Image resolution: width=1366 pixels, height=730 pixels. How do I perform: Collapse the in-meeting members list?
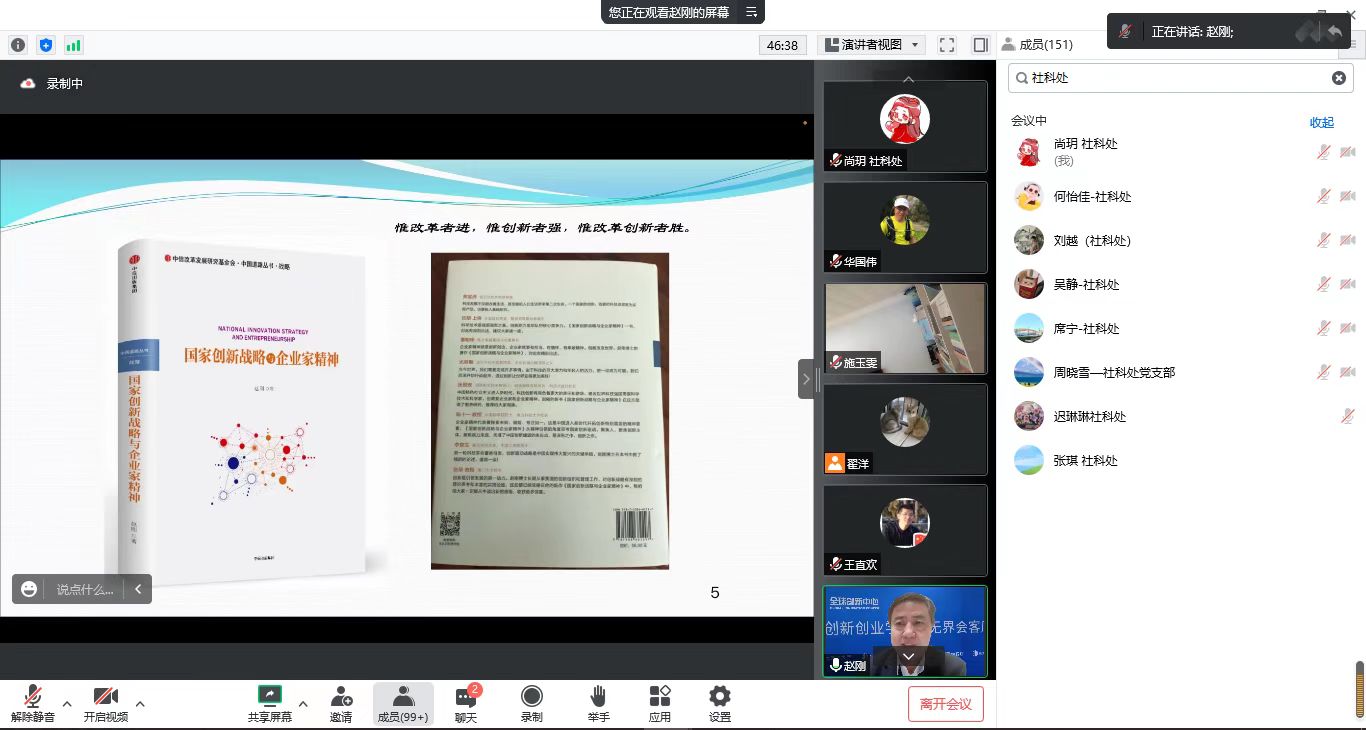(1321, 122)
